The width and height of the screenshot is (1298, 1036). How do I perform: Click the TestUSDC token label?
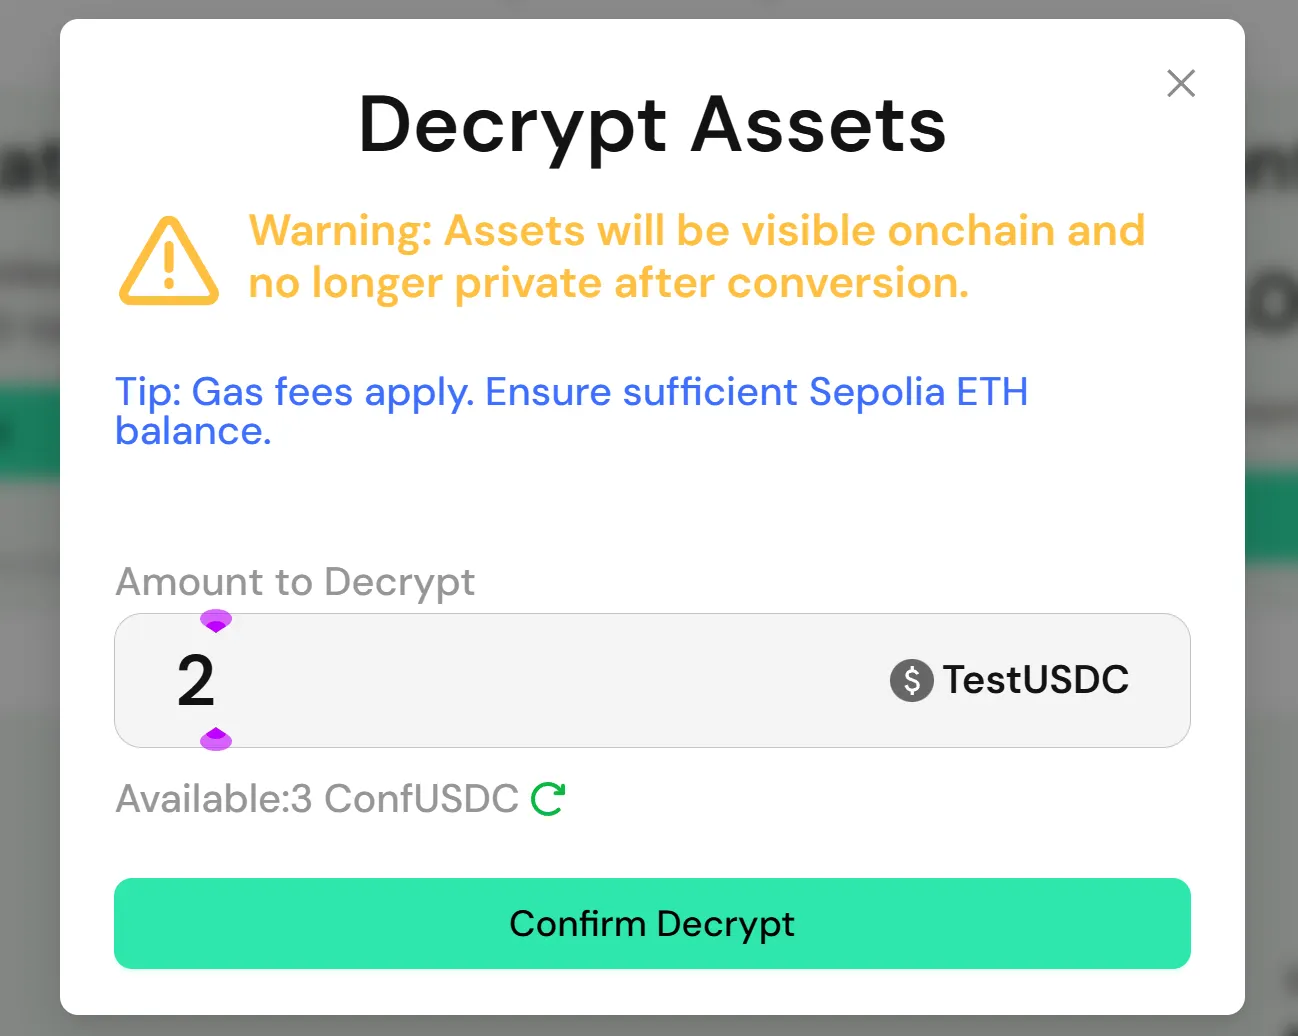[x=1035, y=681]
